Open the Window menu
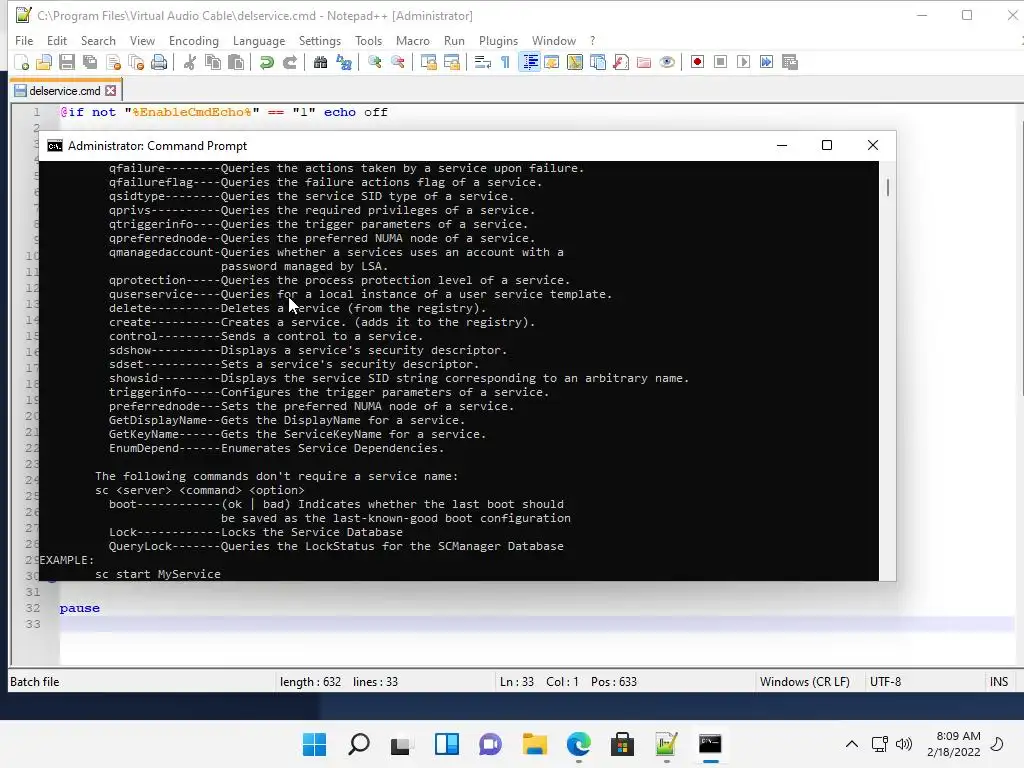 [554, 40]
